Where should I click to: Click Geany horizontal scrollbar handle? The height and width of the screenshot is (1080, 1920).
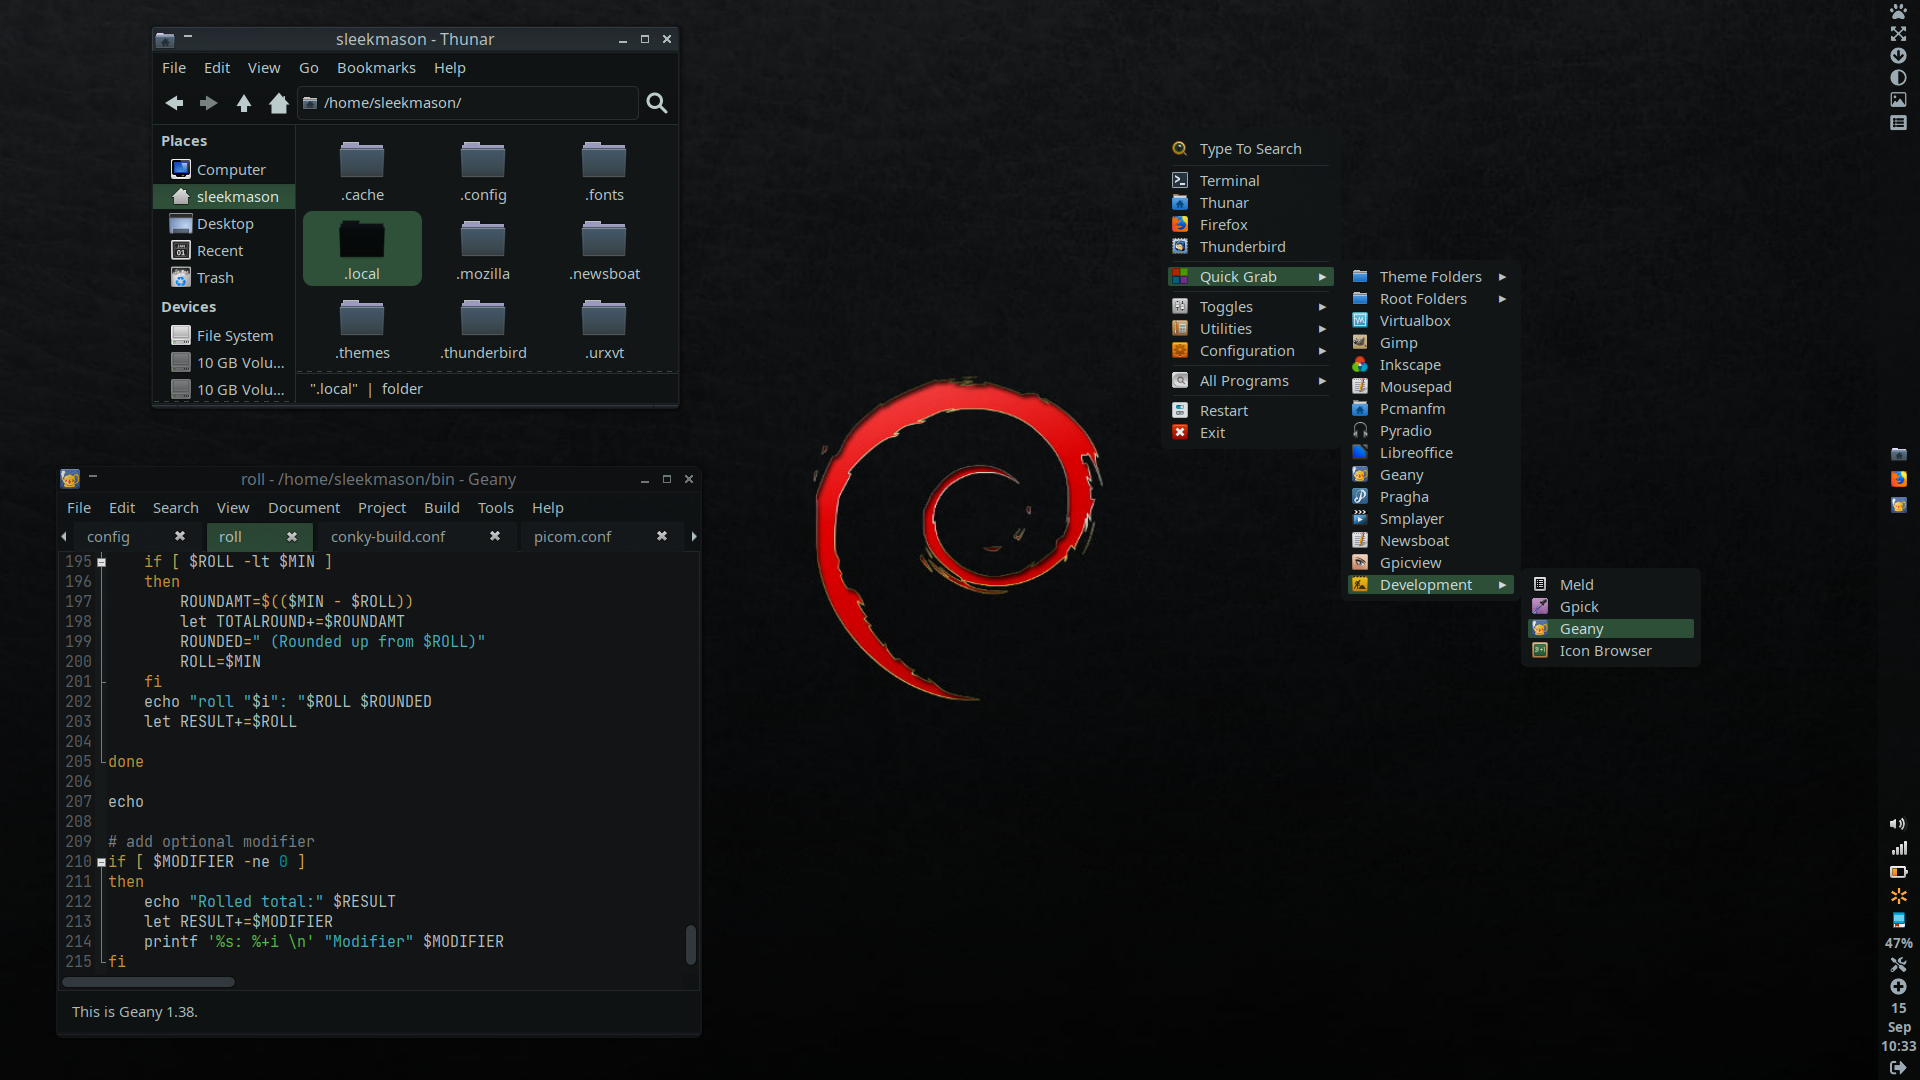click(148, 982)
